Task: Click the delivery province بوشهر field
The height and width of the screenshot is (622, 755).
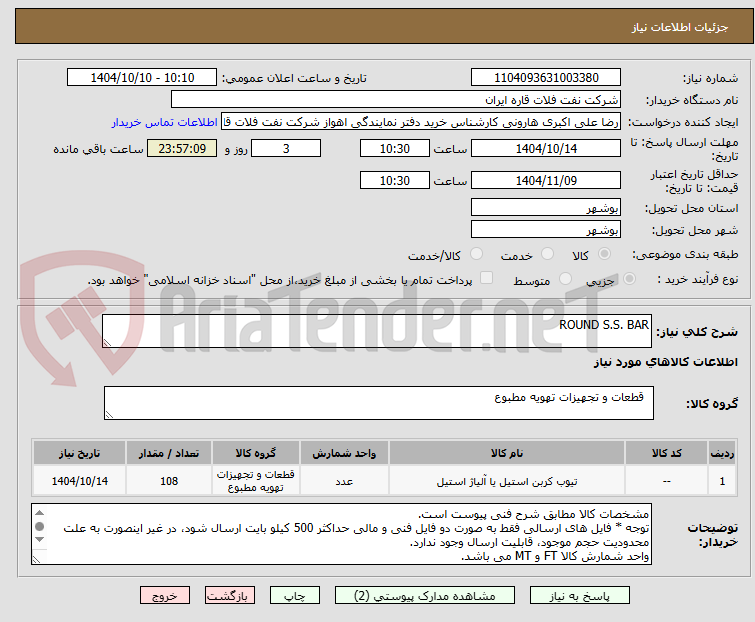Action: (x=546, y=207)
